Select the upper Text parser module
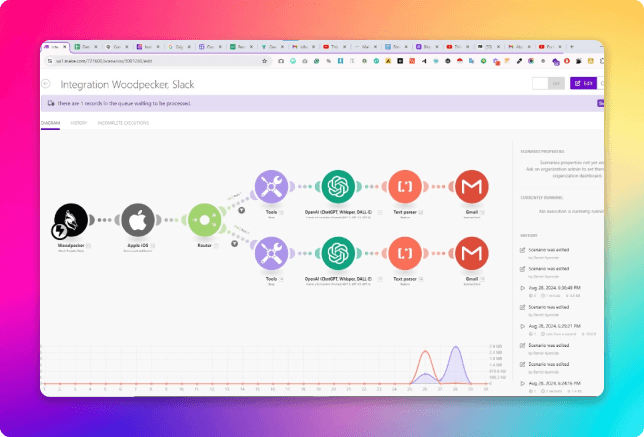This screenshot has width=644, height=437. coord(405,186)
